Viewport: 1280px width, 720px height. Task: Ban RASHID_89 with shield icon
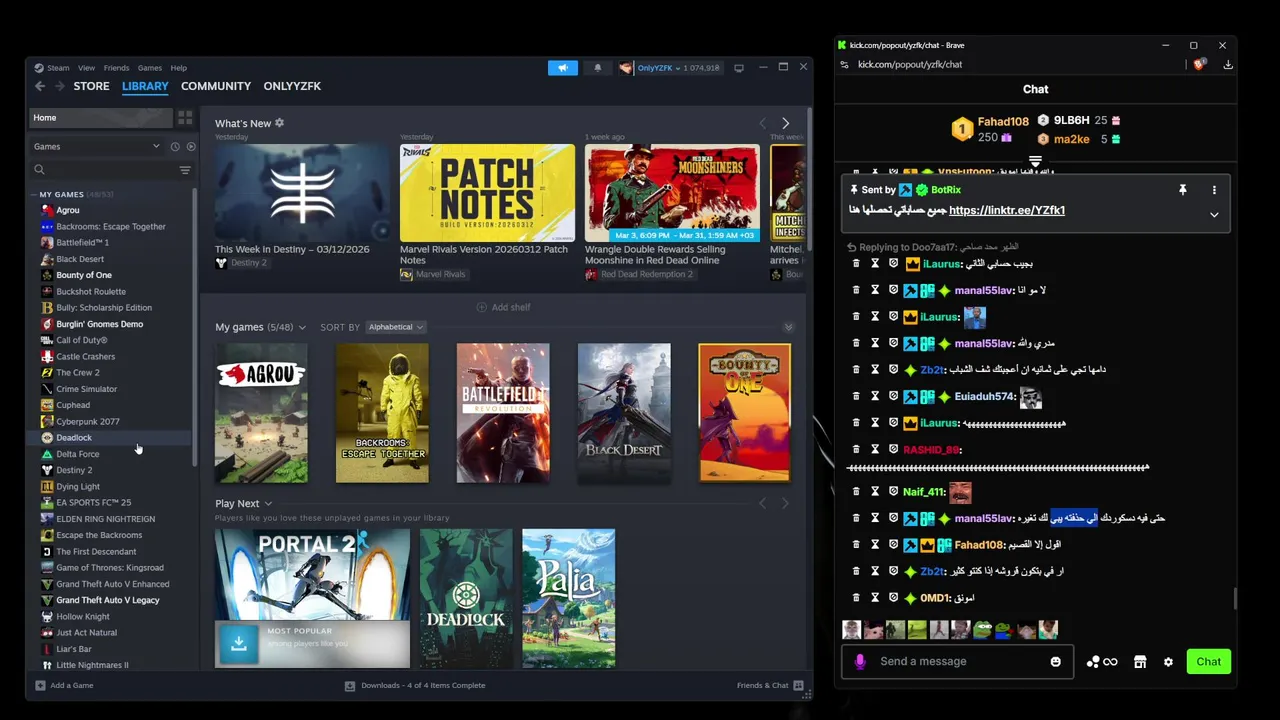click(893, 450)
